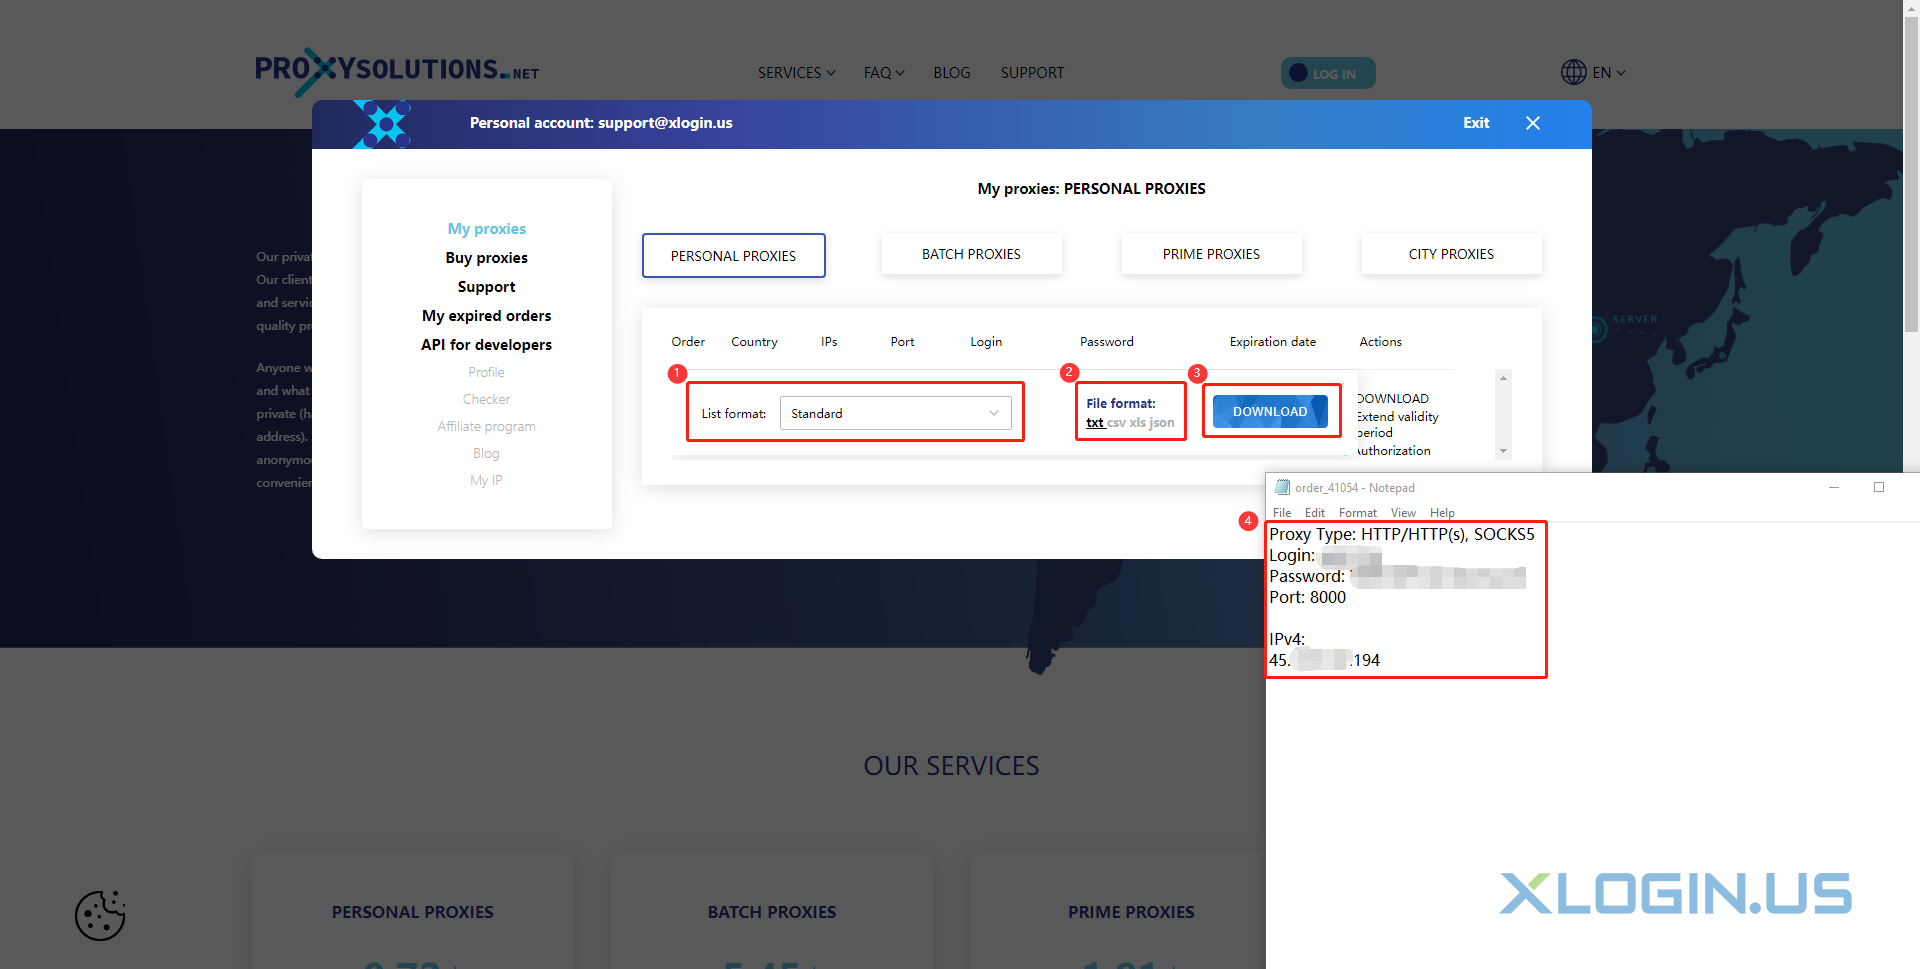
Task: Click the scroll up arrow in proxy table
Action: (1503, 378)
